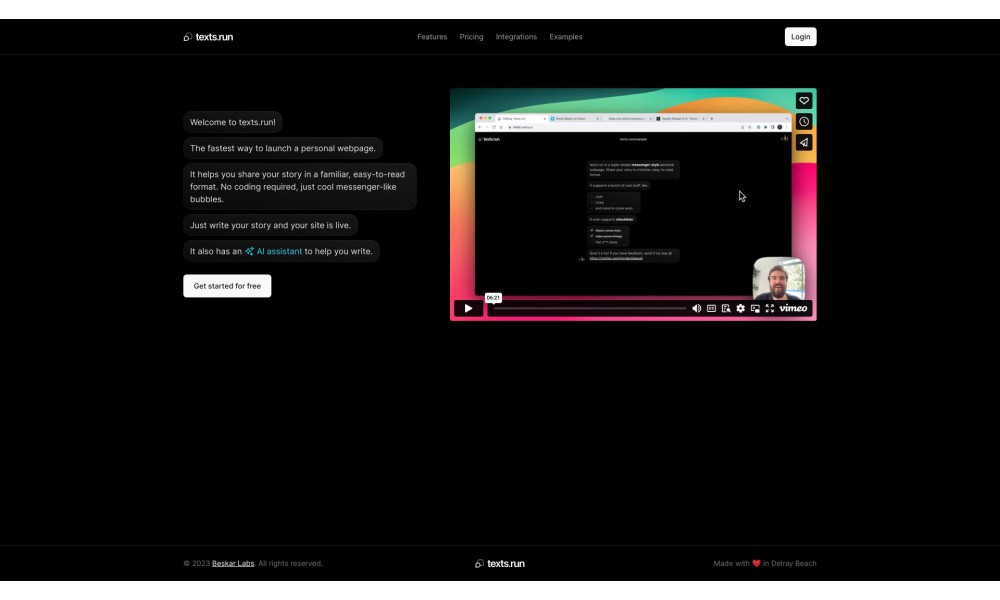
Task: Like the video with the heart icon
Action: [804, 101]
